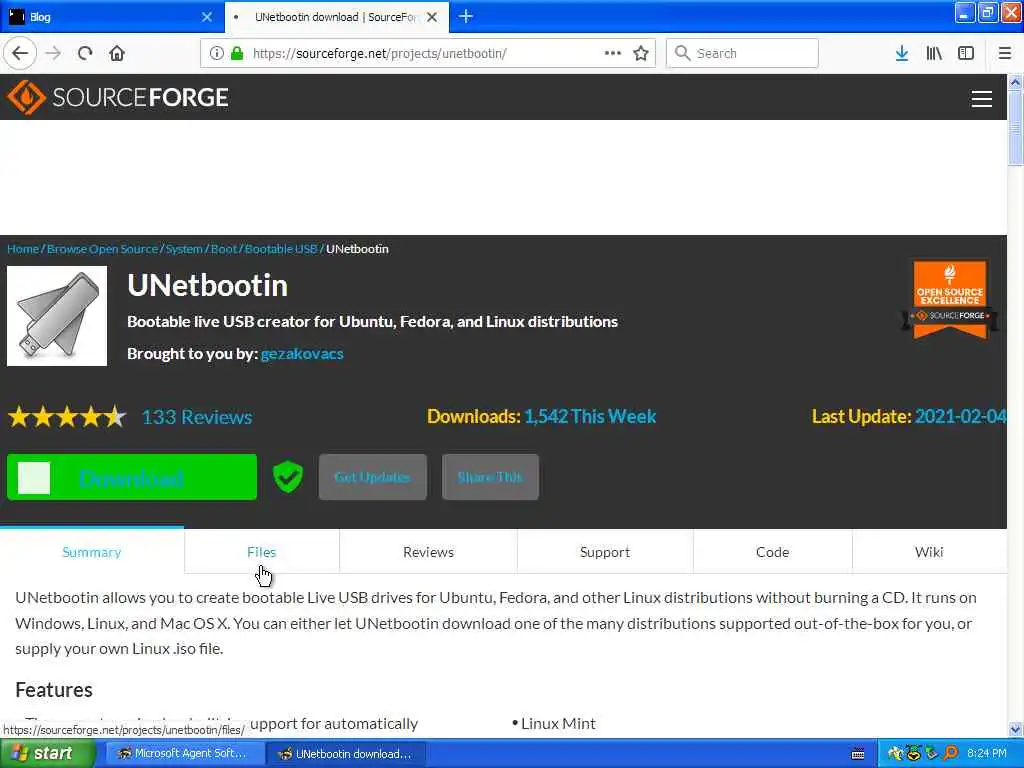Click the browser Search box
The image size is (1024, 768).
click(743, 53)
